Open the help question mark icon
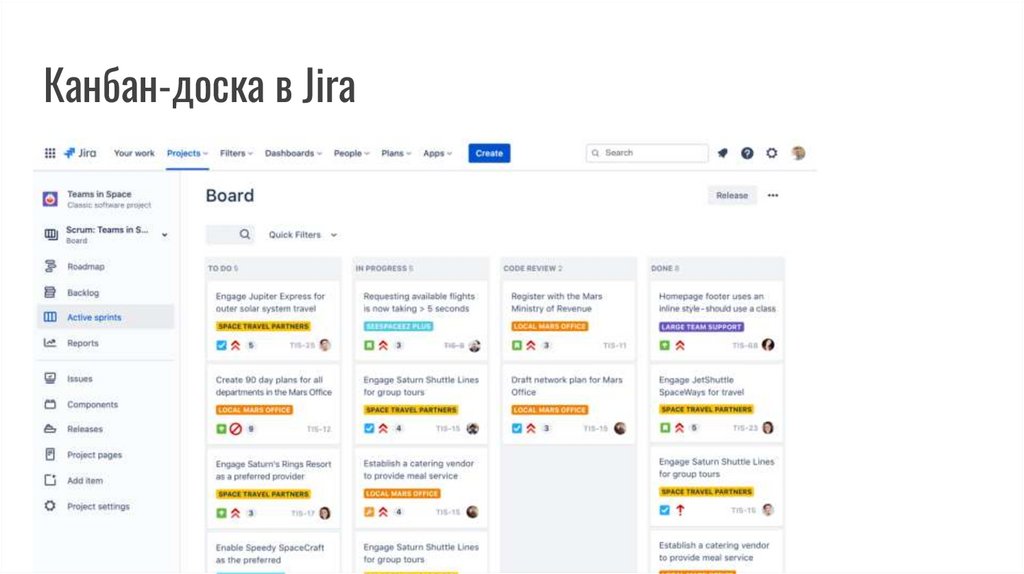The image size is (1024, 574). coord(747,153)
